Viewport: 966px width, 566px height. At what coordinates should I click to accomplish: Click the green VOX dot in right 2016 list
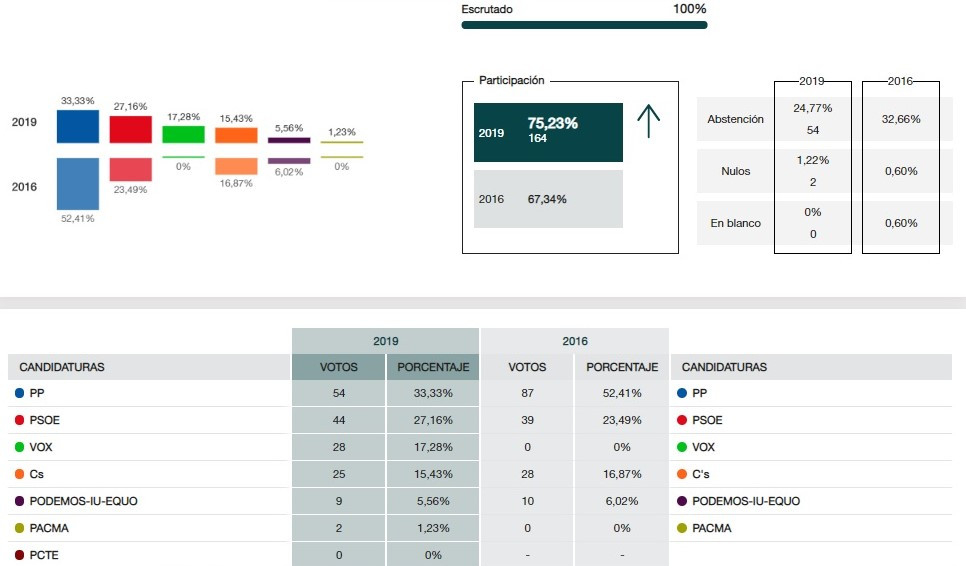point(681,447)
